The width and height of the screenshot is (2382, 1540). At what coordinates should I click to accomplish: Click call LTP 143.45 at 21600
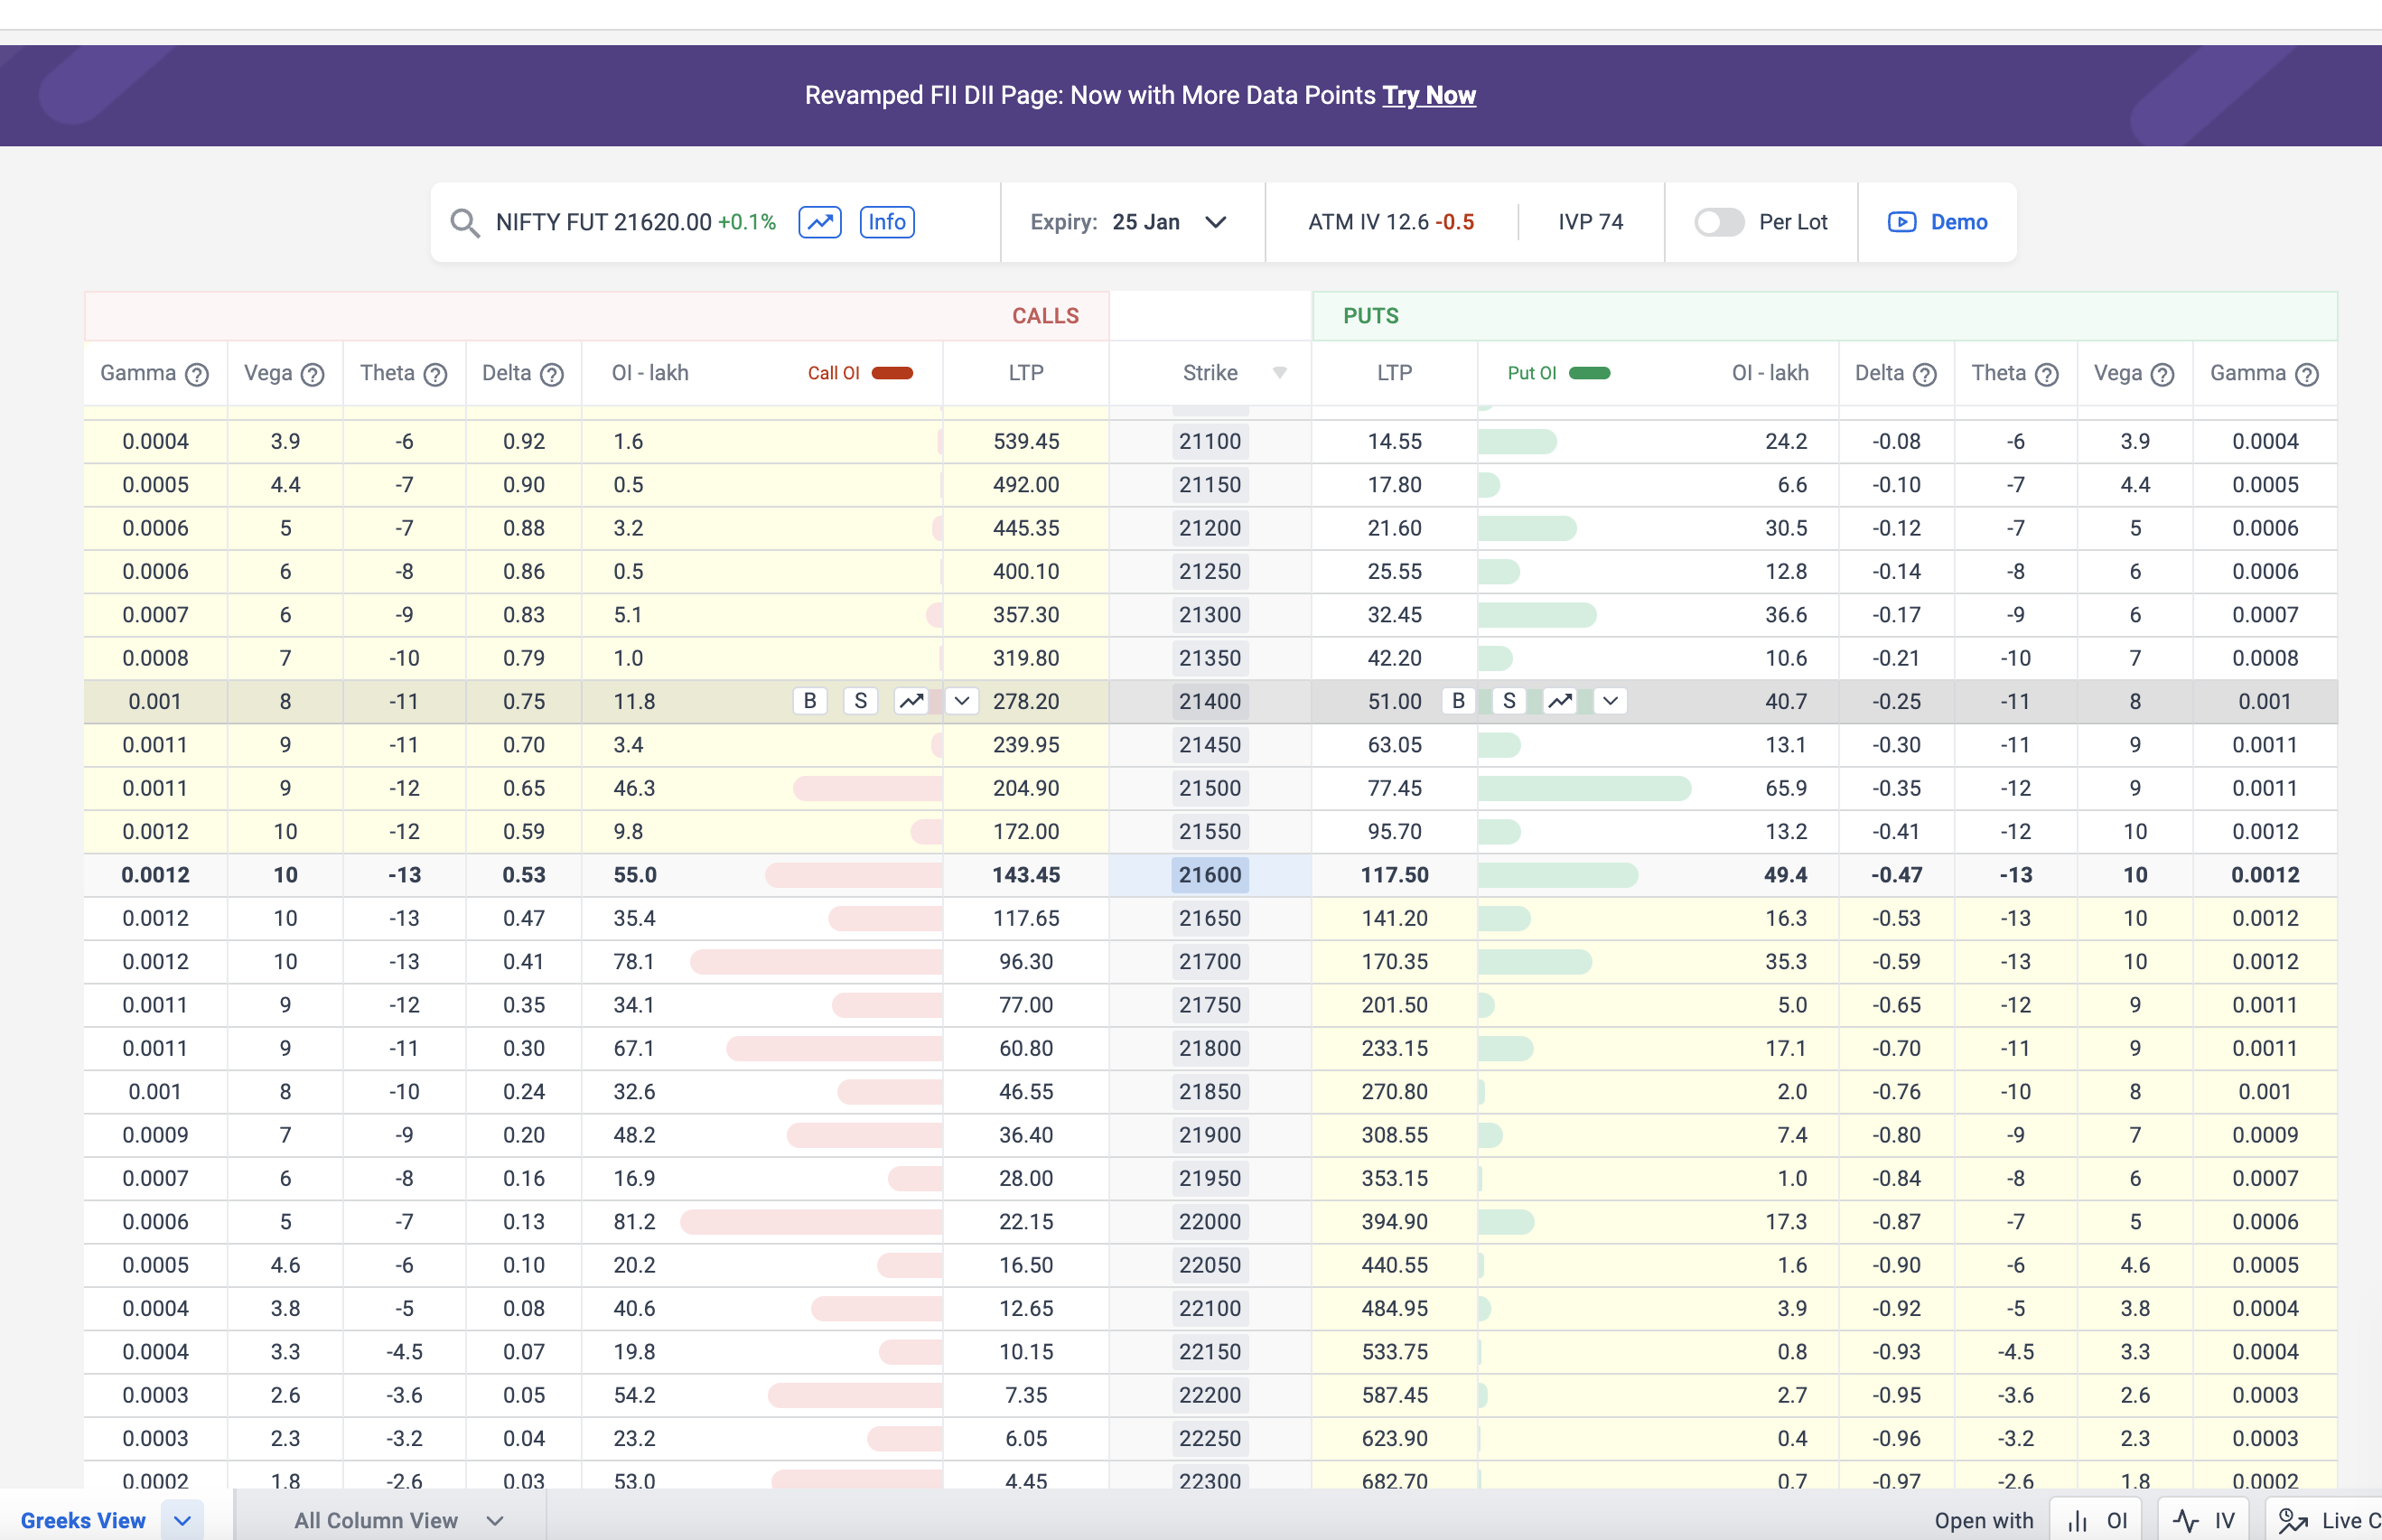click(1026, 875)
